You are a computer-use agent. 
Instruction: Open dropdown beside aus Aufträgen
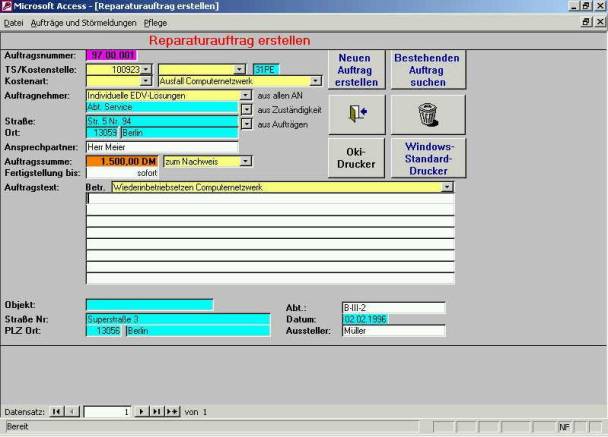pyautogui.click(x=246, y=124)
